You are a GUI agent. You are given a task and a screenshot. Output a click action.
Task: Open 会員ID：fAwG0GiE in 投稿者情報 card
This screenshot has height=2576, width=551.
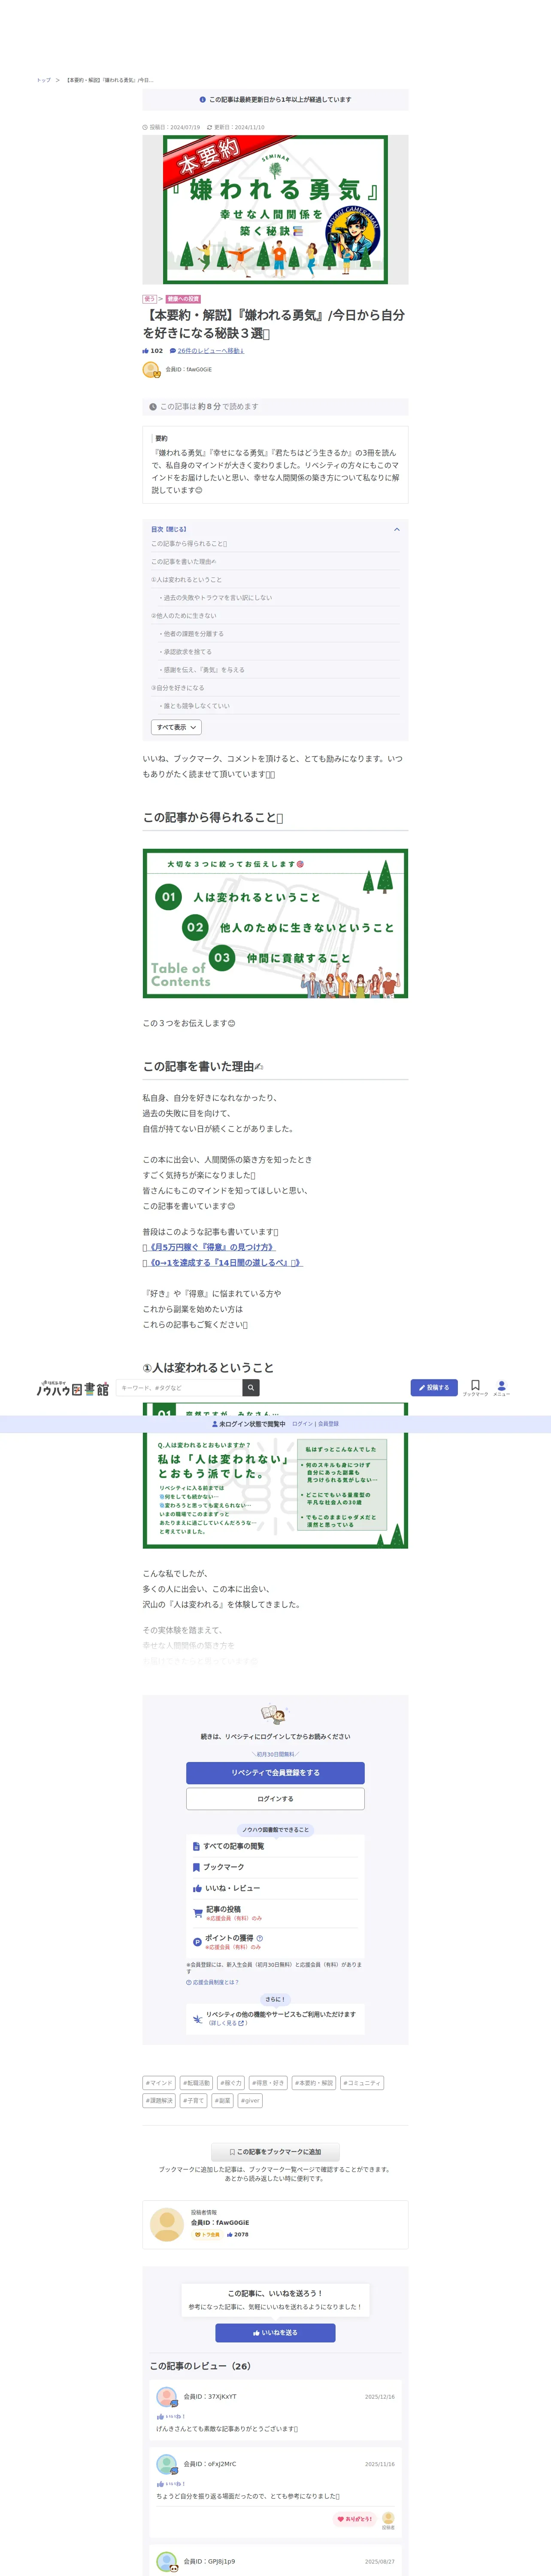tap(220, 2223)
